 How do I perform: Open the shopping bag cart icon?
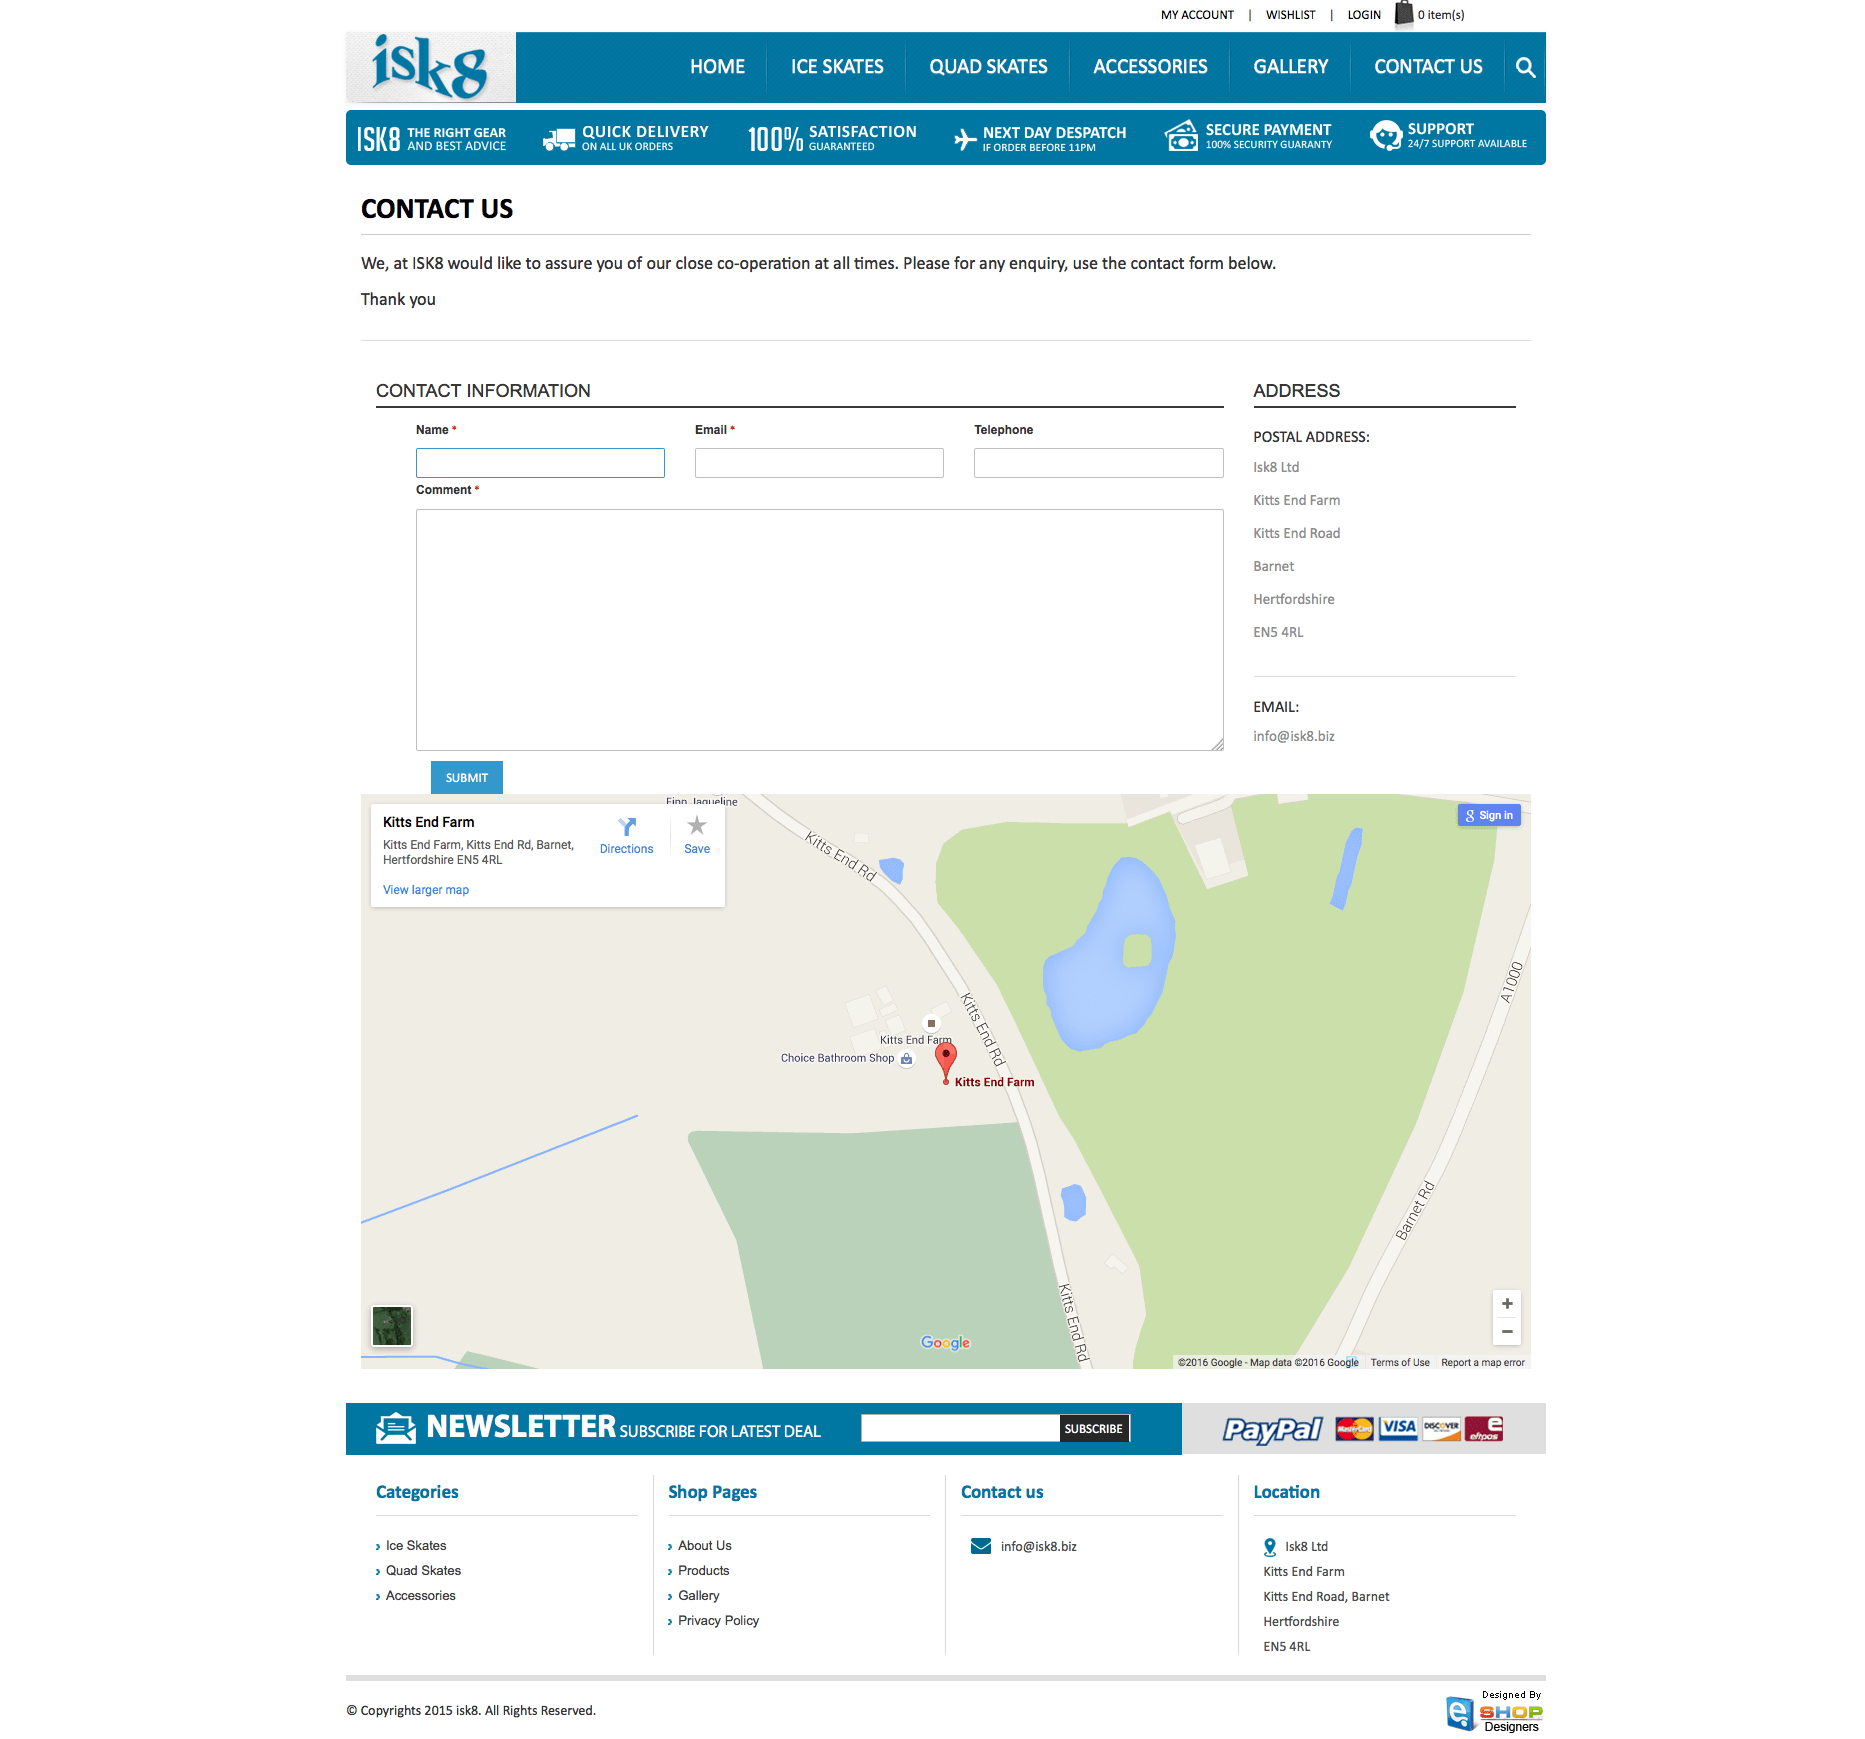coord(1404,13)
